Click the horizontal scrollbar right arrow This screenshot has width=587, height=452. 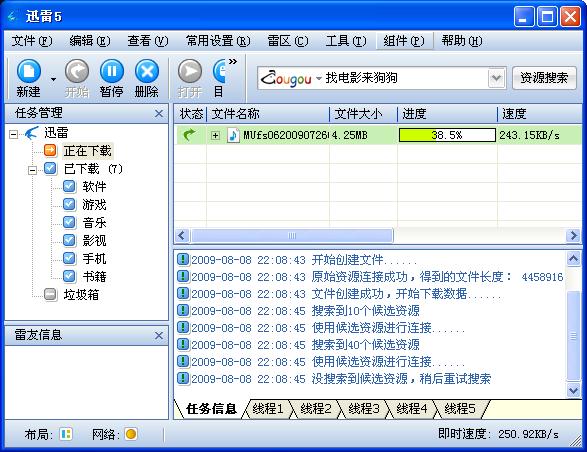point(573,236)
